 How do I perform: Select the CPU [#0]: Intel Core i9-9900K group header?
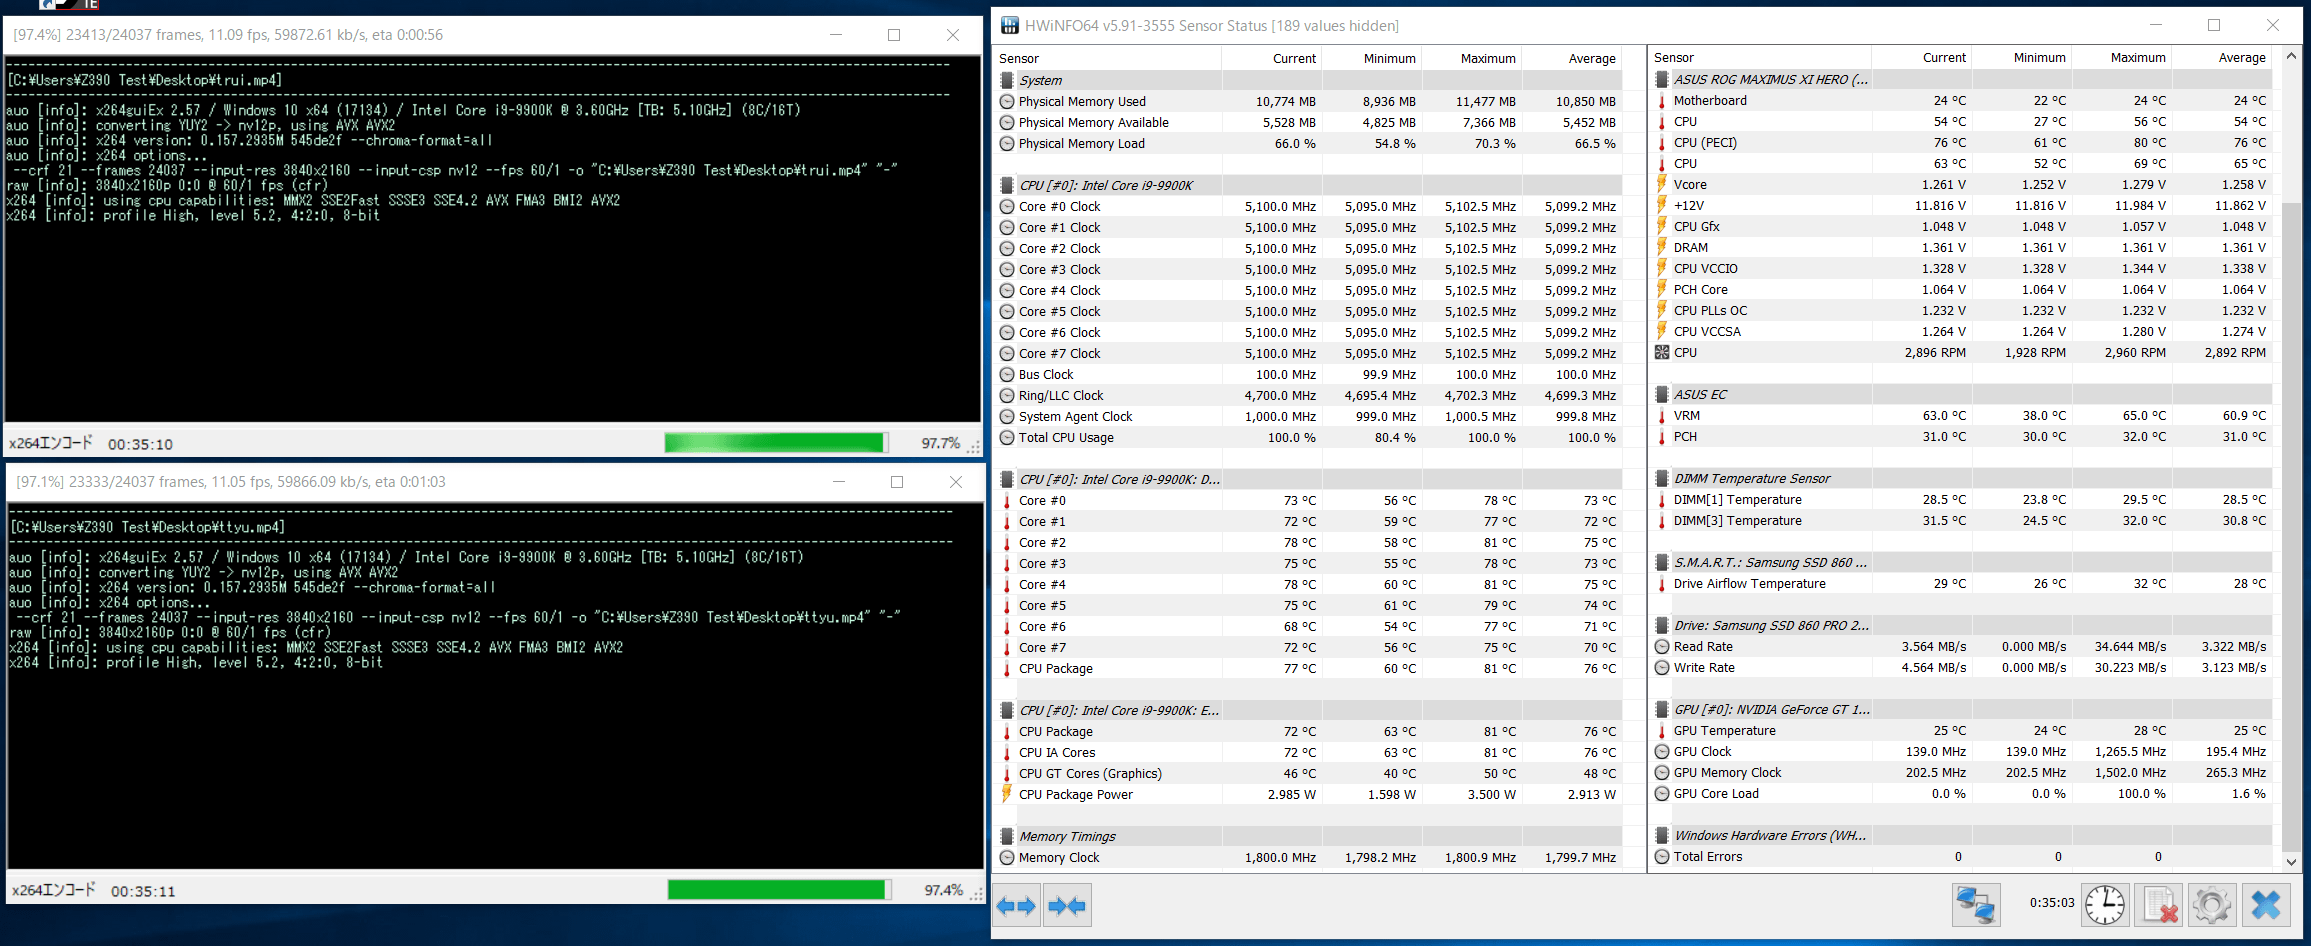(x=1309, y=185)
